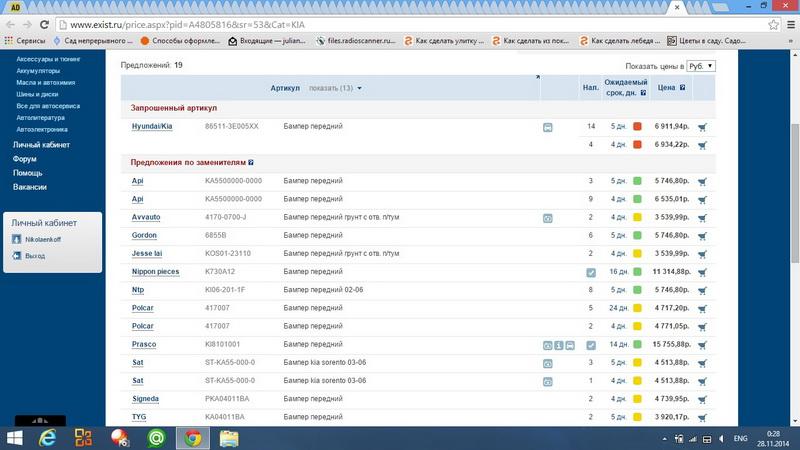Open Mail.ru agent taskbar icon
This screenshot has height=450, width=800.
click(156, 438)
